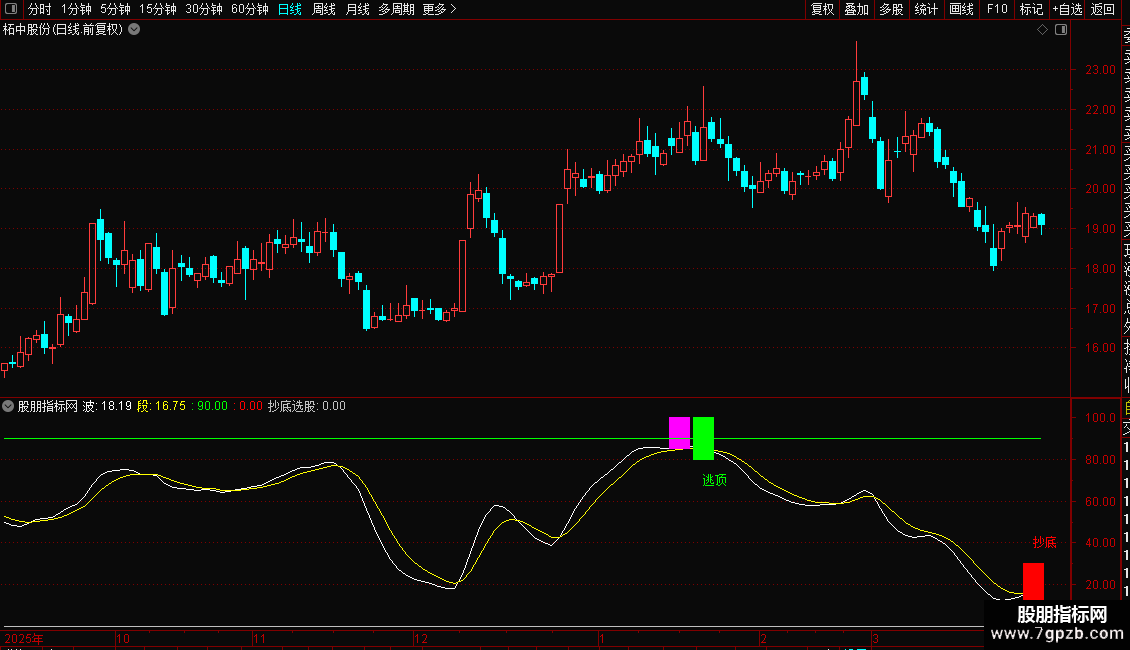Image resolution: width=1130 pixels, height=650 pixels.
Task: Add stock via +自选 button
Action: (x=1067, y=9)
